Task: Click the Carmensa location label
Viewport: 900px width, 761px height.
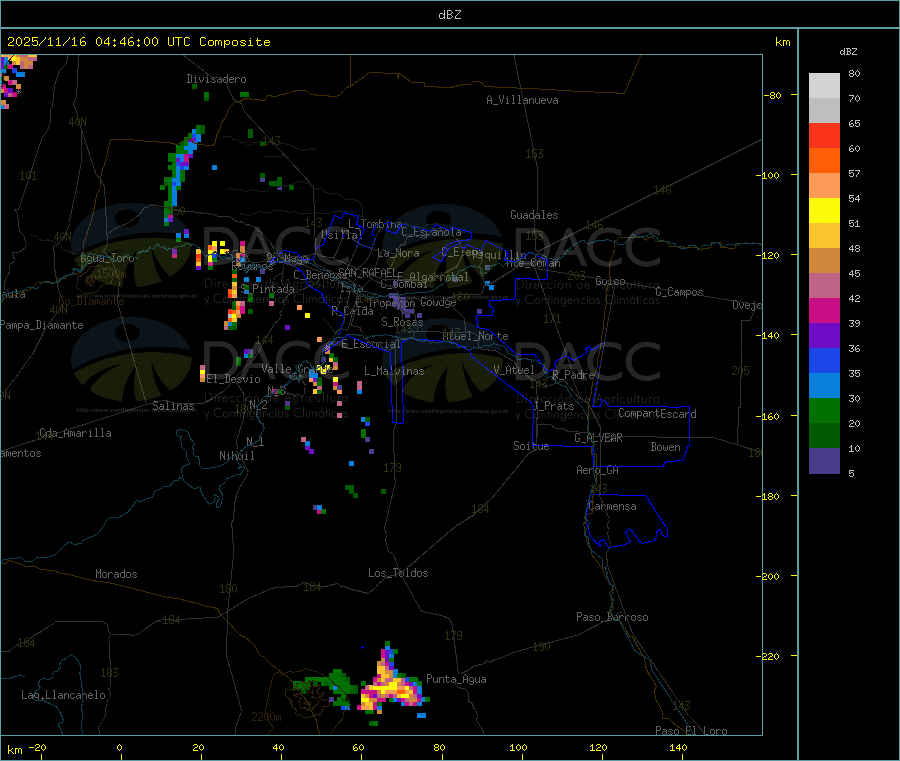Action: [x=612, y=506]
